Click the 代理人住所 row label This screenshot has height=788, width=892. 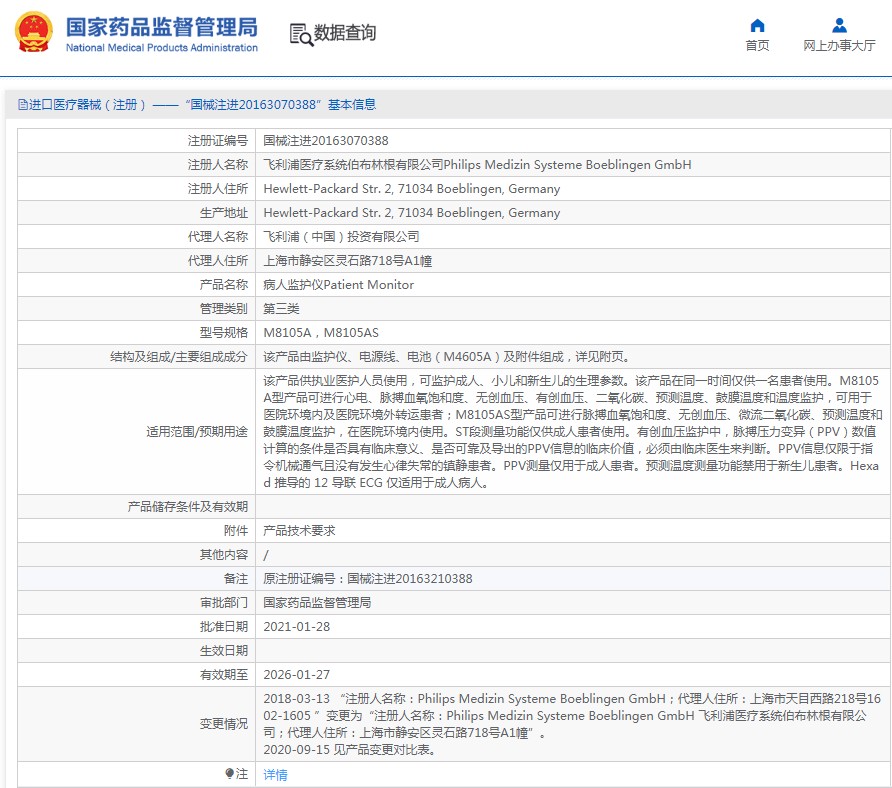pos(218,261)
